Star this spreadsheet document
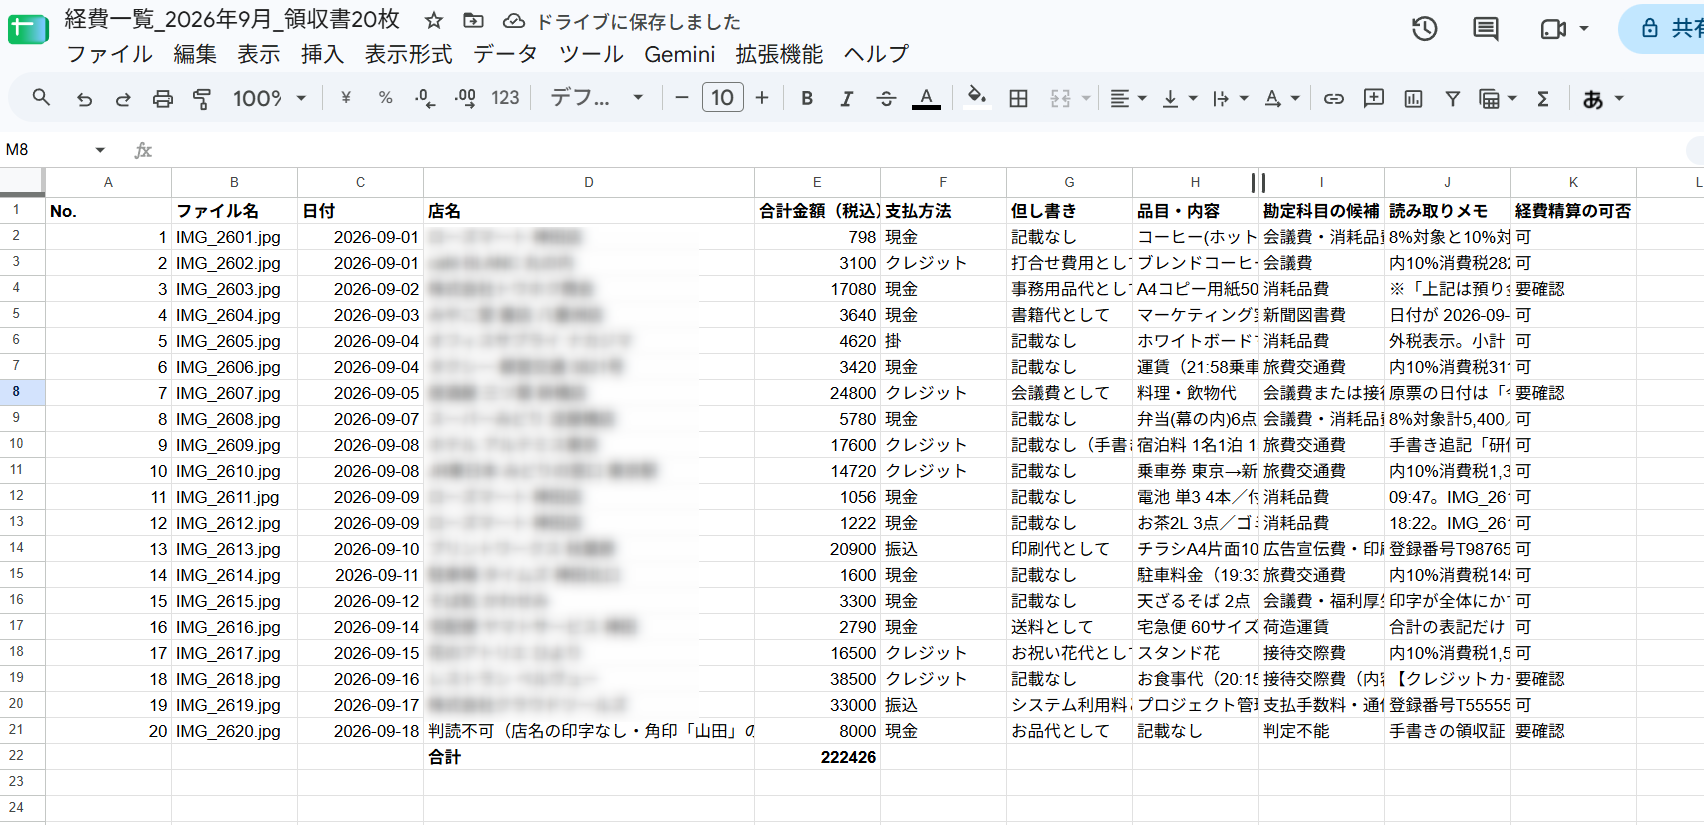 coord(434,20)
